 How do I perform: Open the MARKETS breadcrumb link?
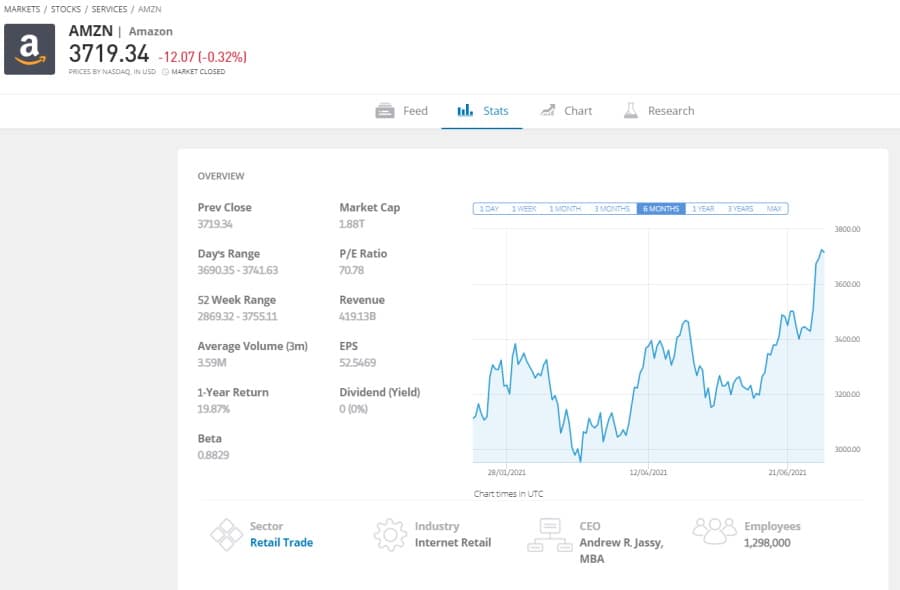click(22, 9)
